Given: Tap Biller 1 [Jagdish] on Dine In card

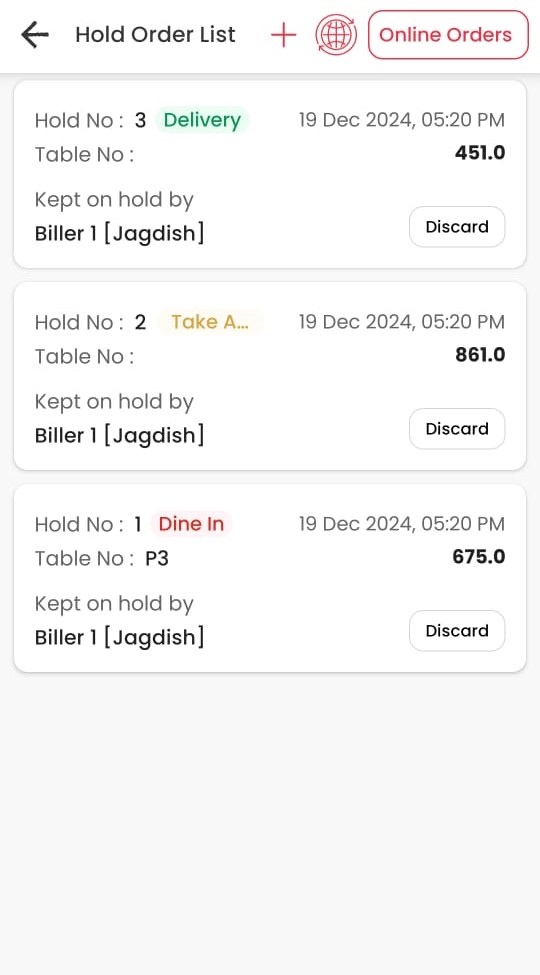Looking at the screenshot, I should (119, 637).
